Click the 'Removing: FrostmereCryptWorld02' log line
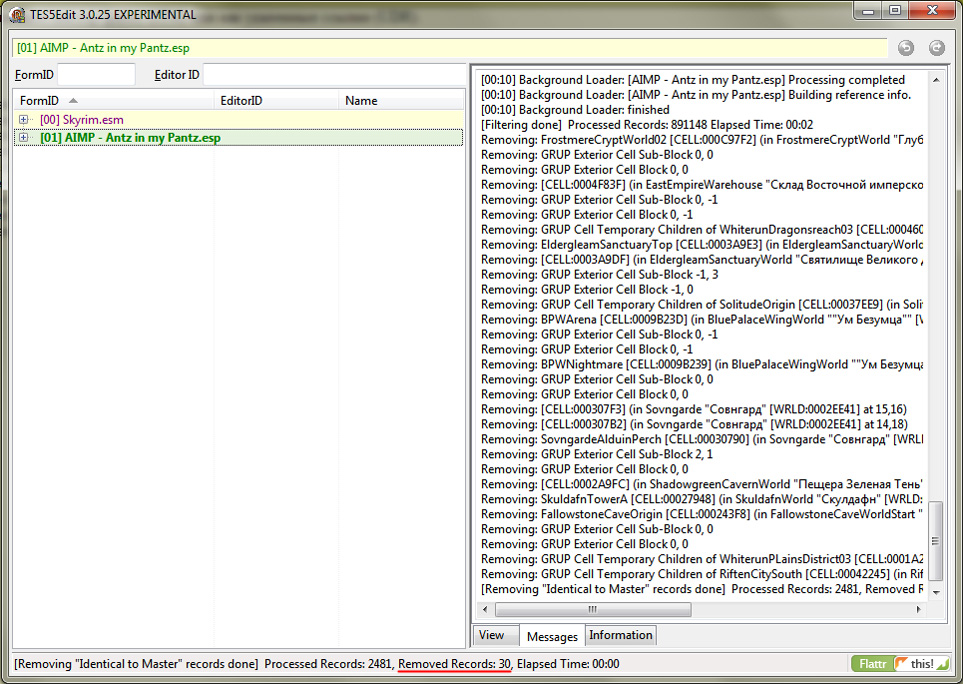 point(702,139)
